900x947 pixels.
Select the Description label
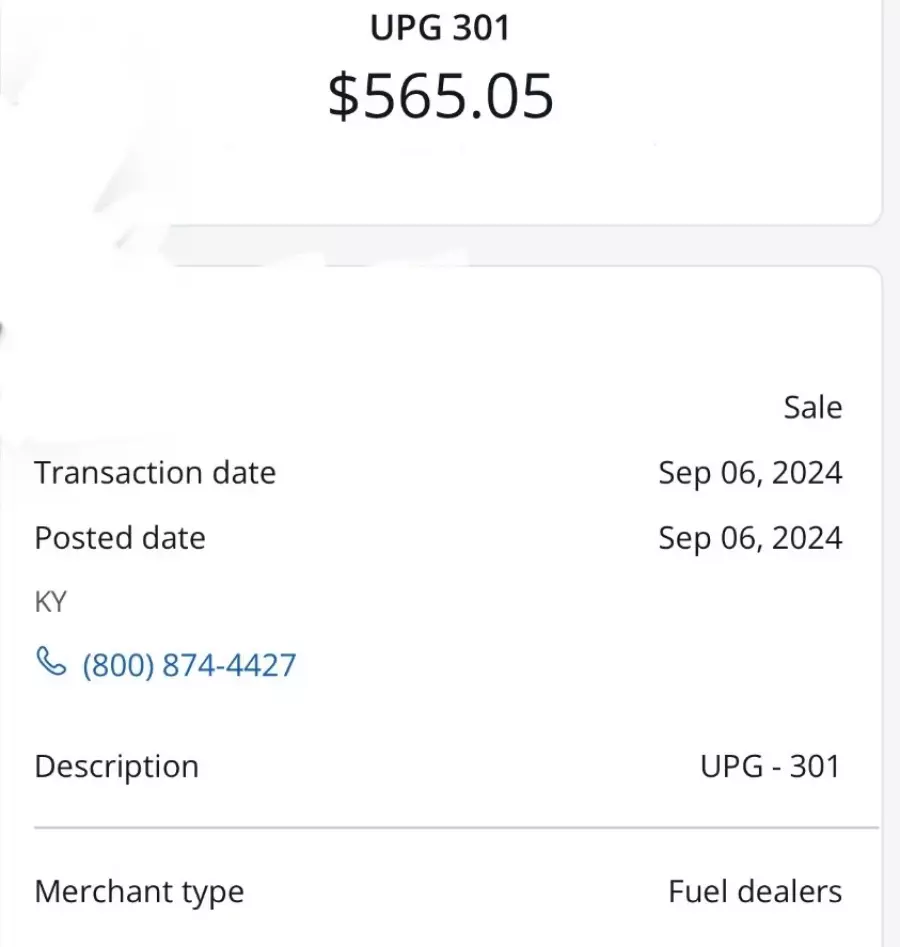[x=117, y=767]
